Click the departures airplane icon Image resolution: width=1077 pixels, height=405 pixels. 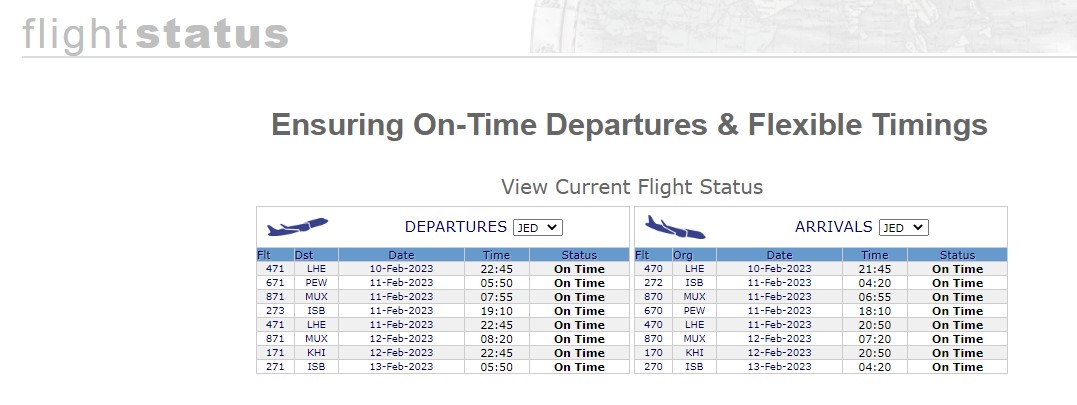coord(297,227)
